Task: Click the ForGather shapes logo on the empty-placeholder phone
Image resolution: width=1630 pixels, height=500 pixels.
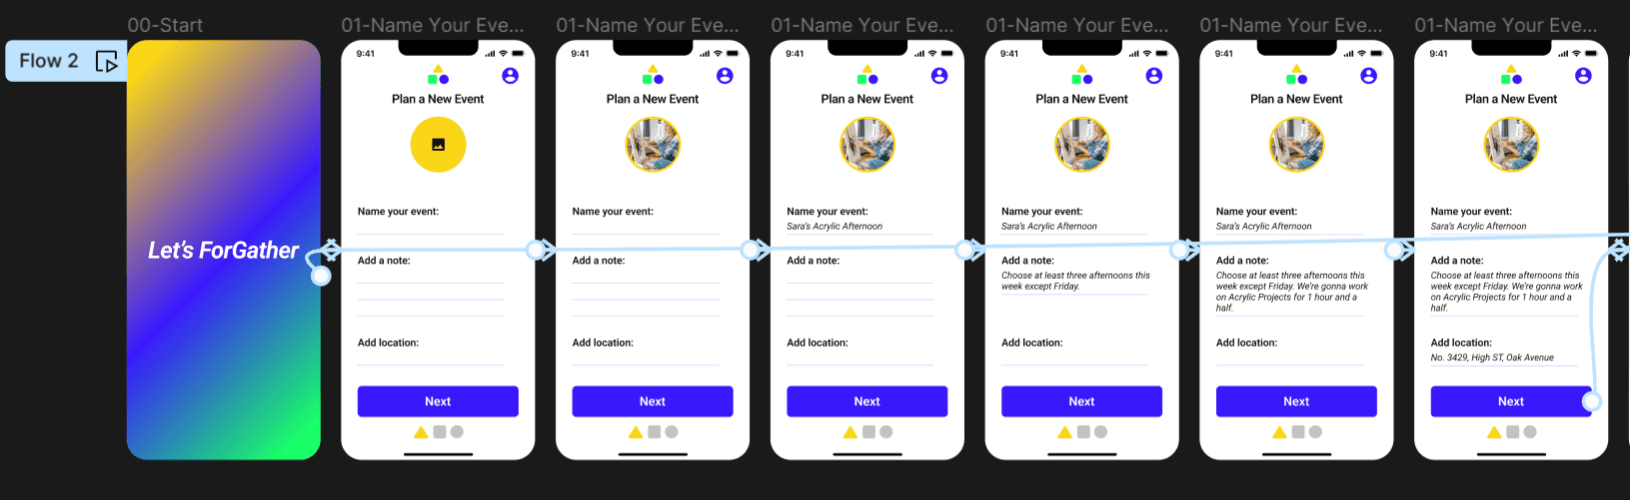Action: [x=438, y=75]
